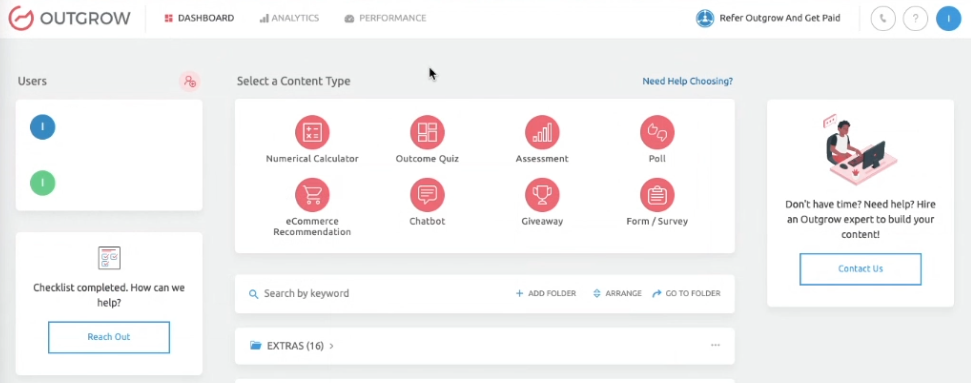Choose the Numerical Calculator icon
971x383 pixels.
[x=312, y=132]
